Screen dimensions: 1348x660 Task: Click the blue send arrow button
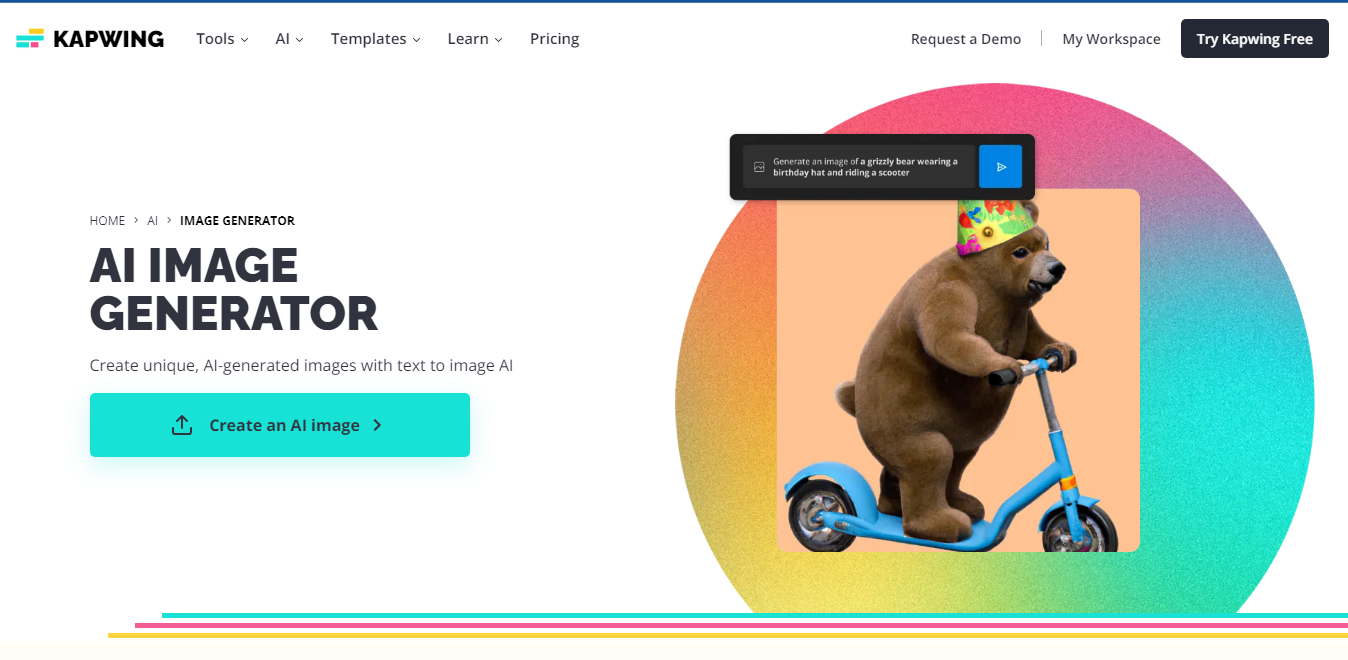pyautogui.click(x=1000, y=167)
